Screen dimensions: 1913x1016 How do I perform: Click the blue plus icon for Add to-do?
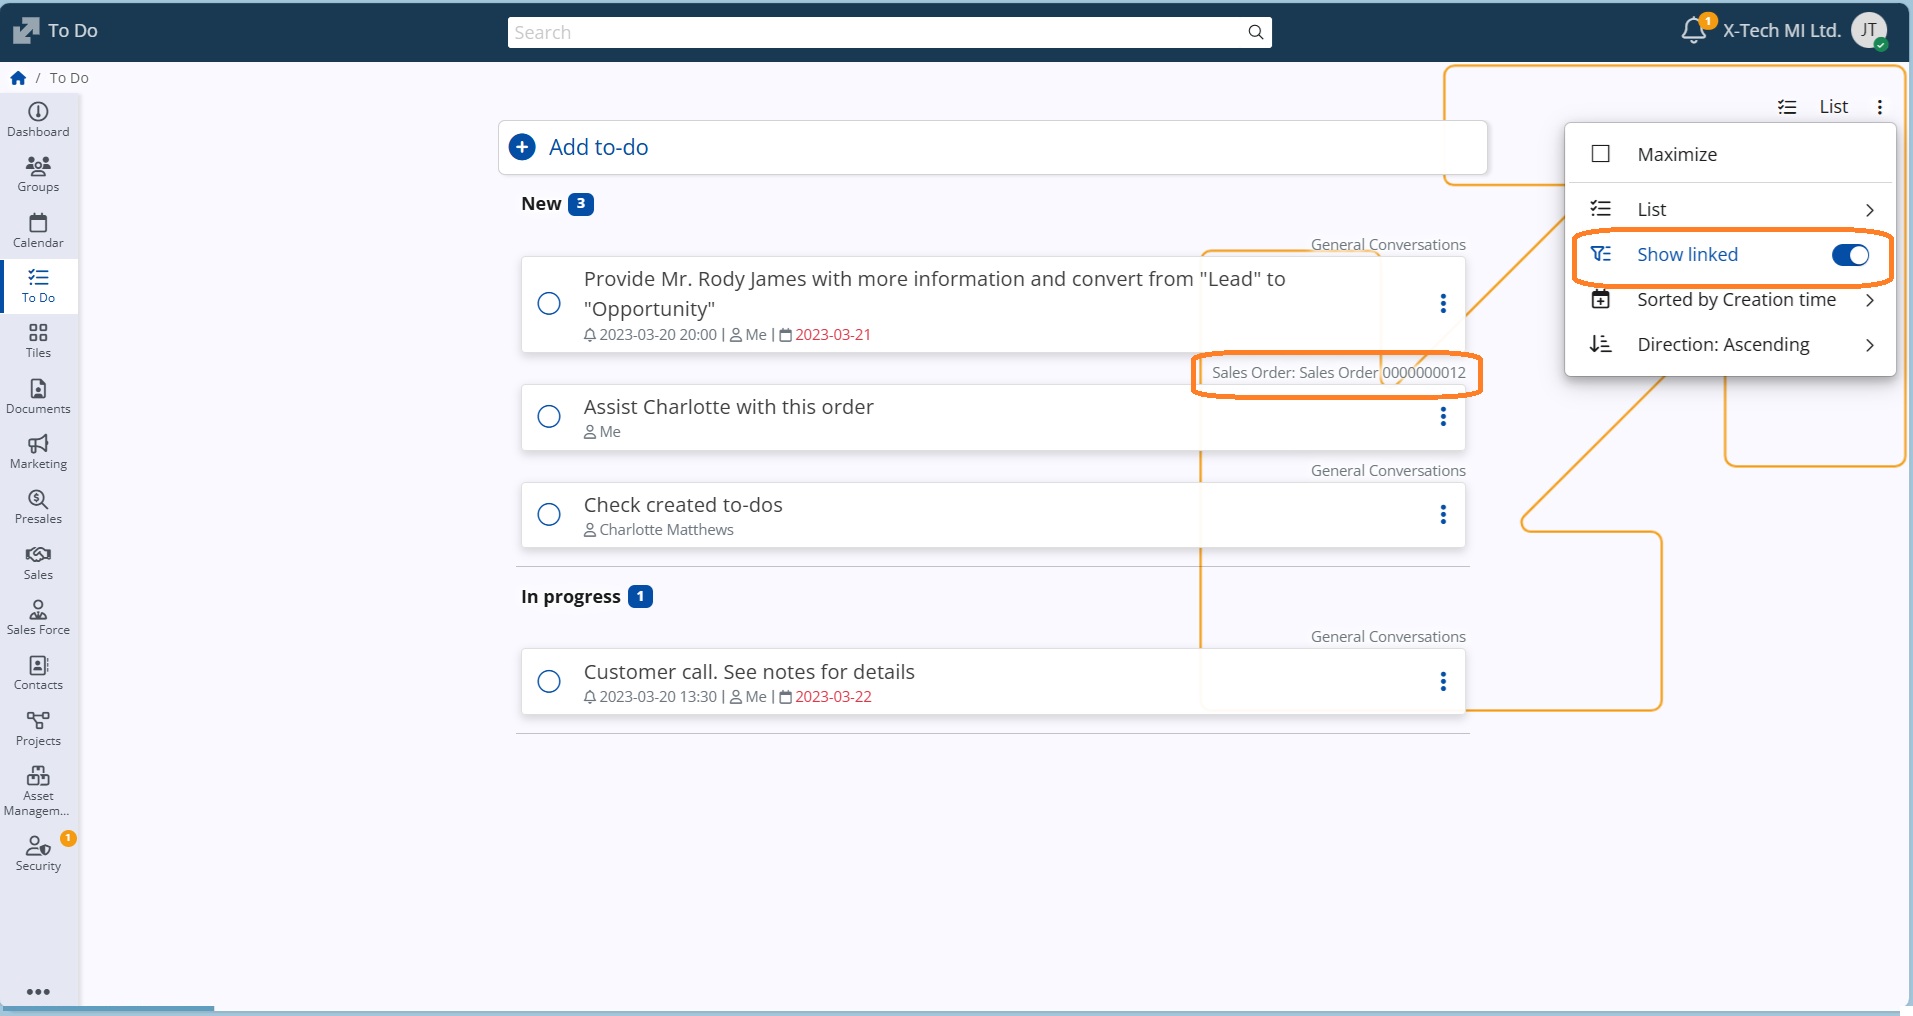pyautogui.click(x=522, y=147)
